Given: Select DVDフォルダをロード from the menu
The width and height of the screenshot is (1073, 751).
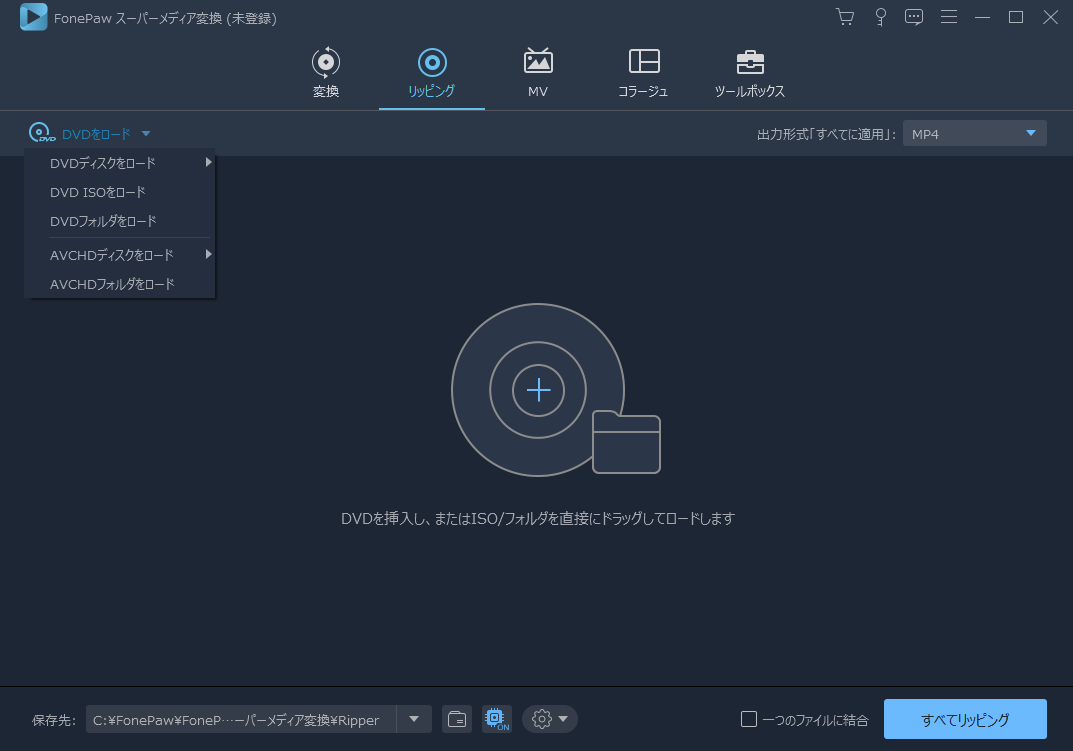Looking at the screenshot, I should 120,221.
